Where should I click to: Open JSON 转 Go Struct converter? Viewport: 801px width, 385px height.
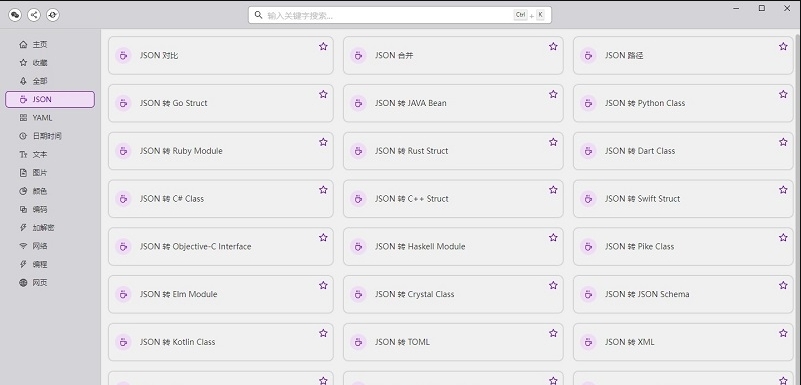(221, 103)
